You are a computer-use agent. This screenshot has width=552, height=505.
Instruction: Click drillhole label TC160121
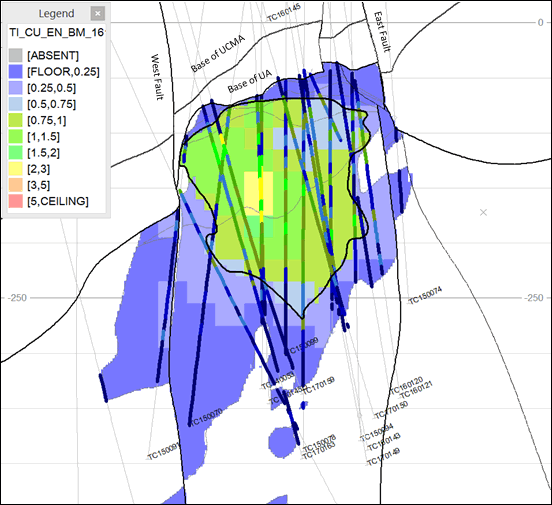pos(416,390)
